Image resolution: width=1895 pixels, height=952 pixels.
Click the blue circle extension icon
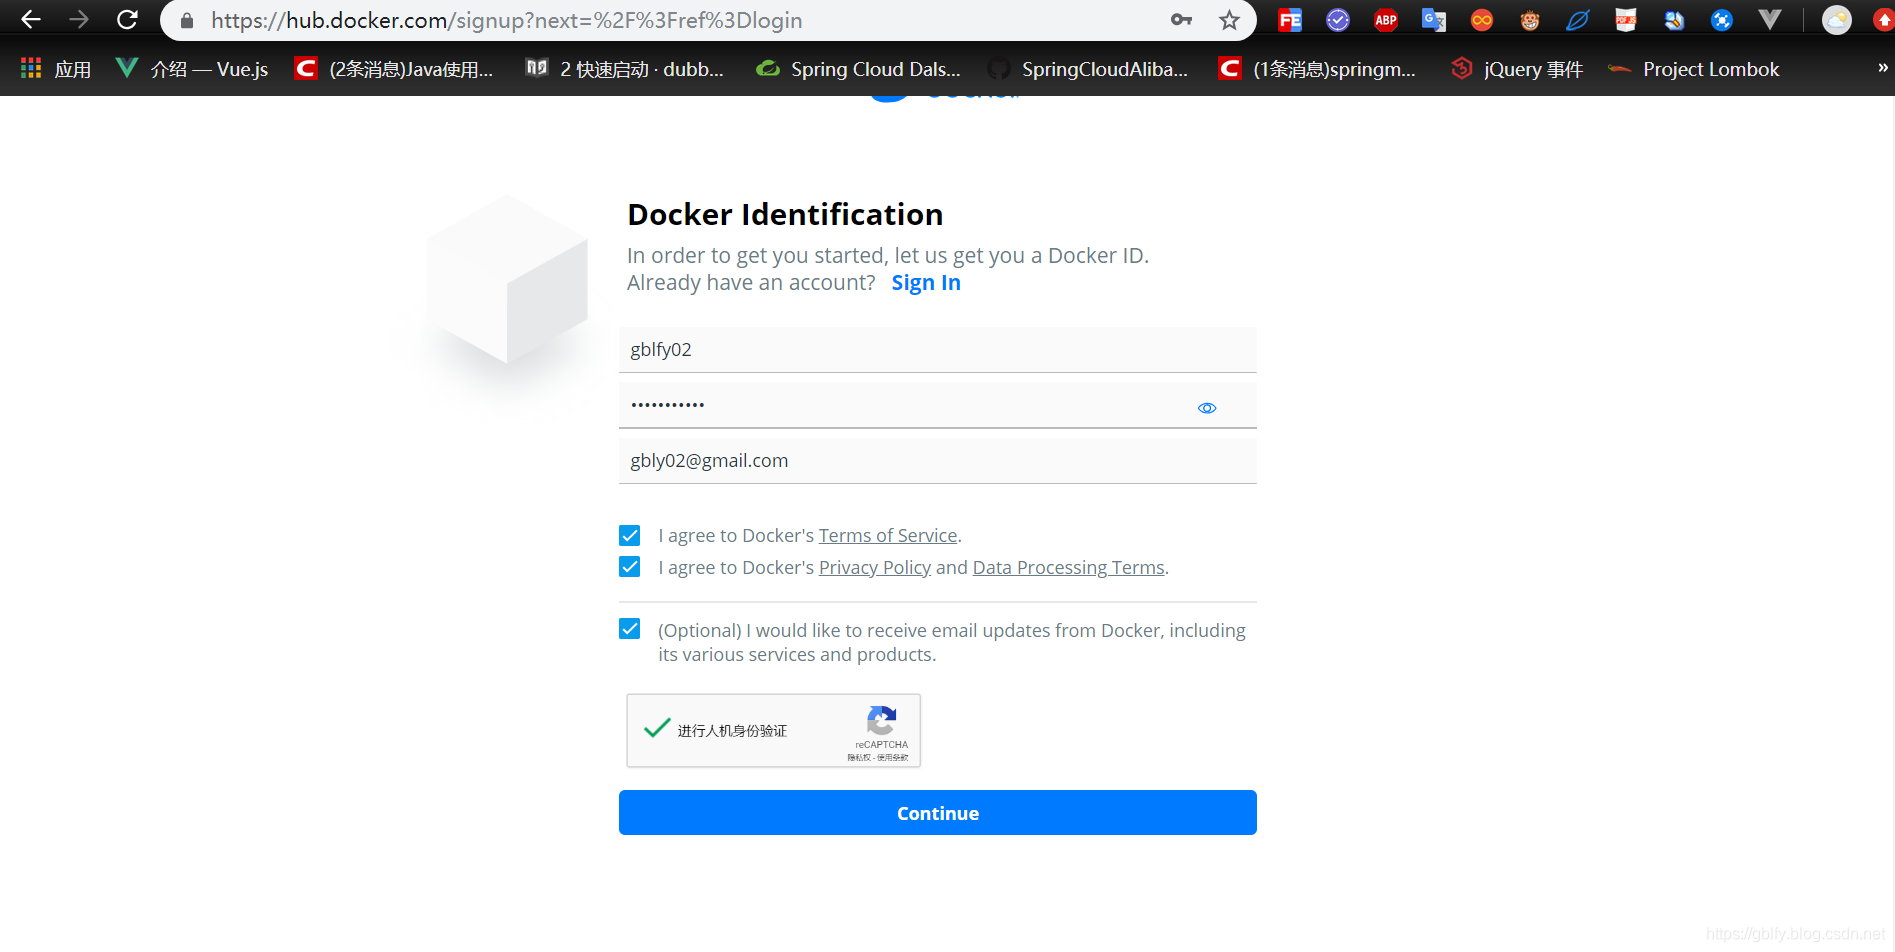pos(1722,20)
